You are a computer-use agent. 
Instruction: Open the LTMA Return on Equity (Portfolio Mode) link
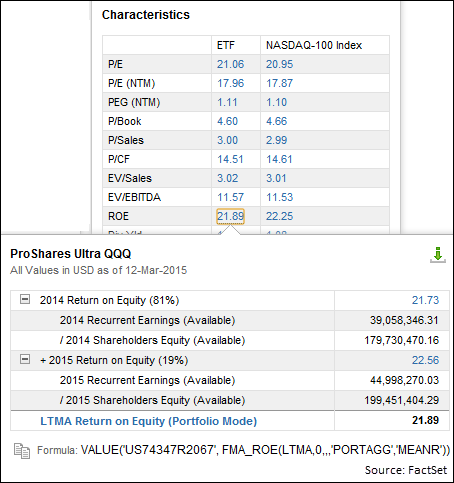pos(149,421)
